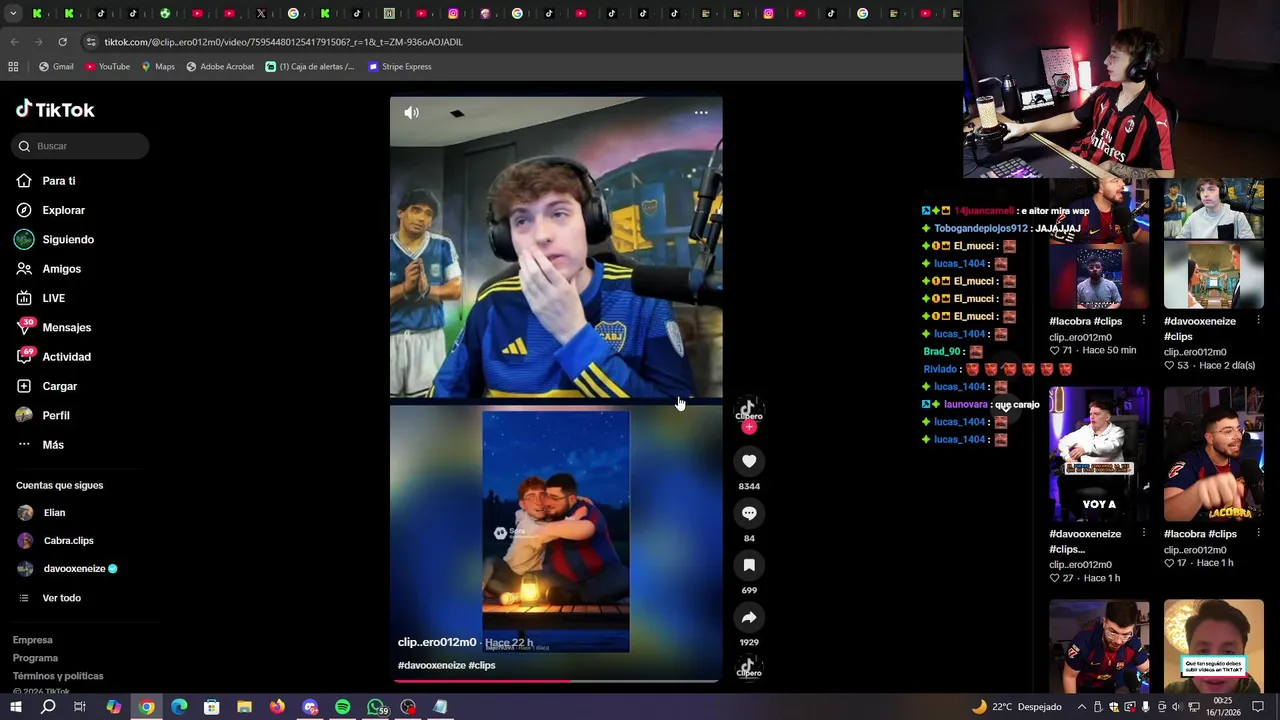This screenshot has width=1280, height=720.
Task: Expand the Empresa footer section
Action: 33,640
